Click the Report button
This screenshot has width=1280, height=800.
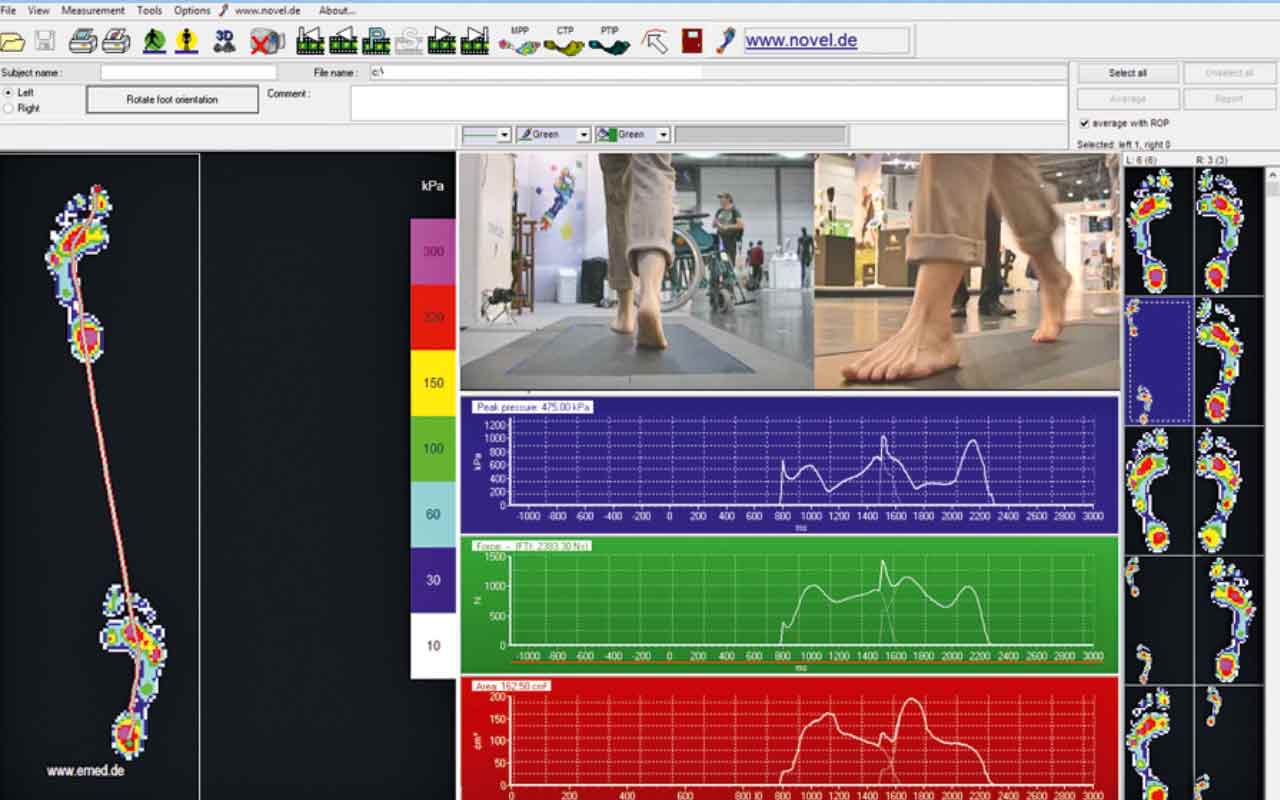pyautogui.click(x=1230, y=99)
